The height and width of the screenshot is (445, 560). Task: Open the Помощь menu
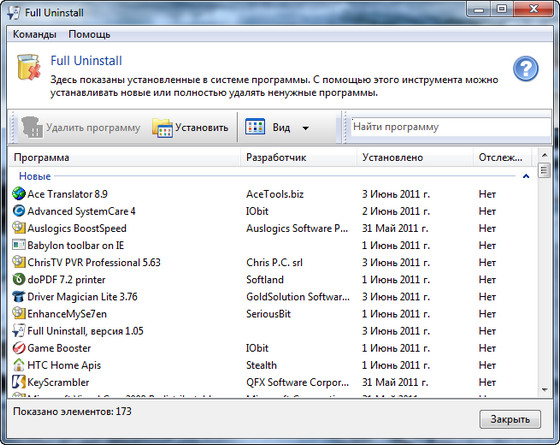tap(89, 34)
